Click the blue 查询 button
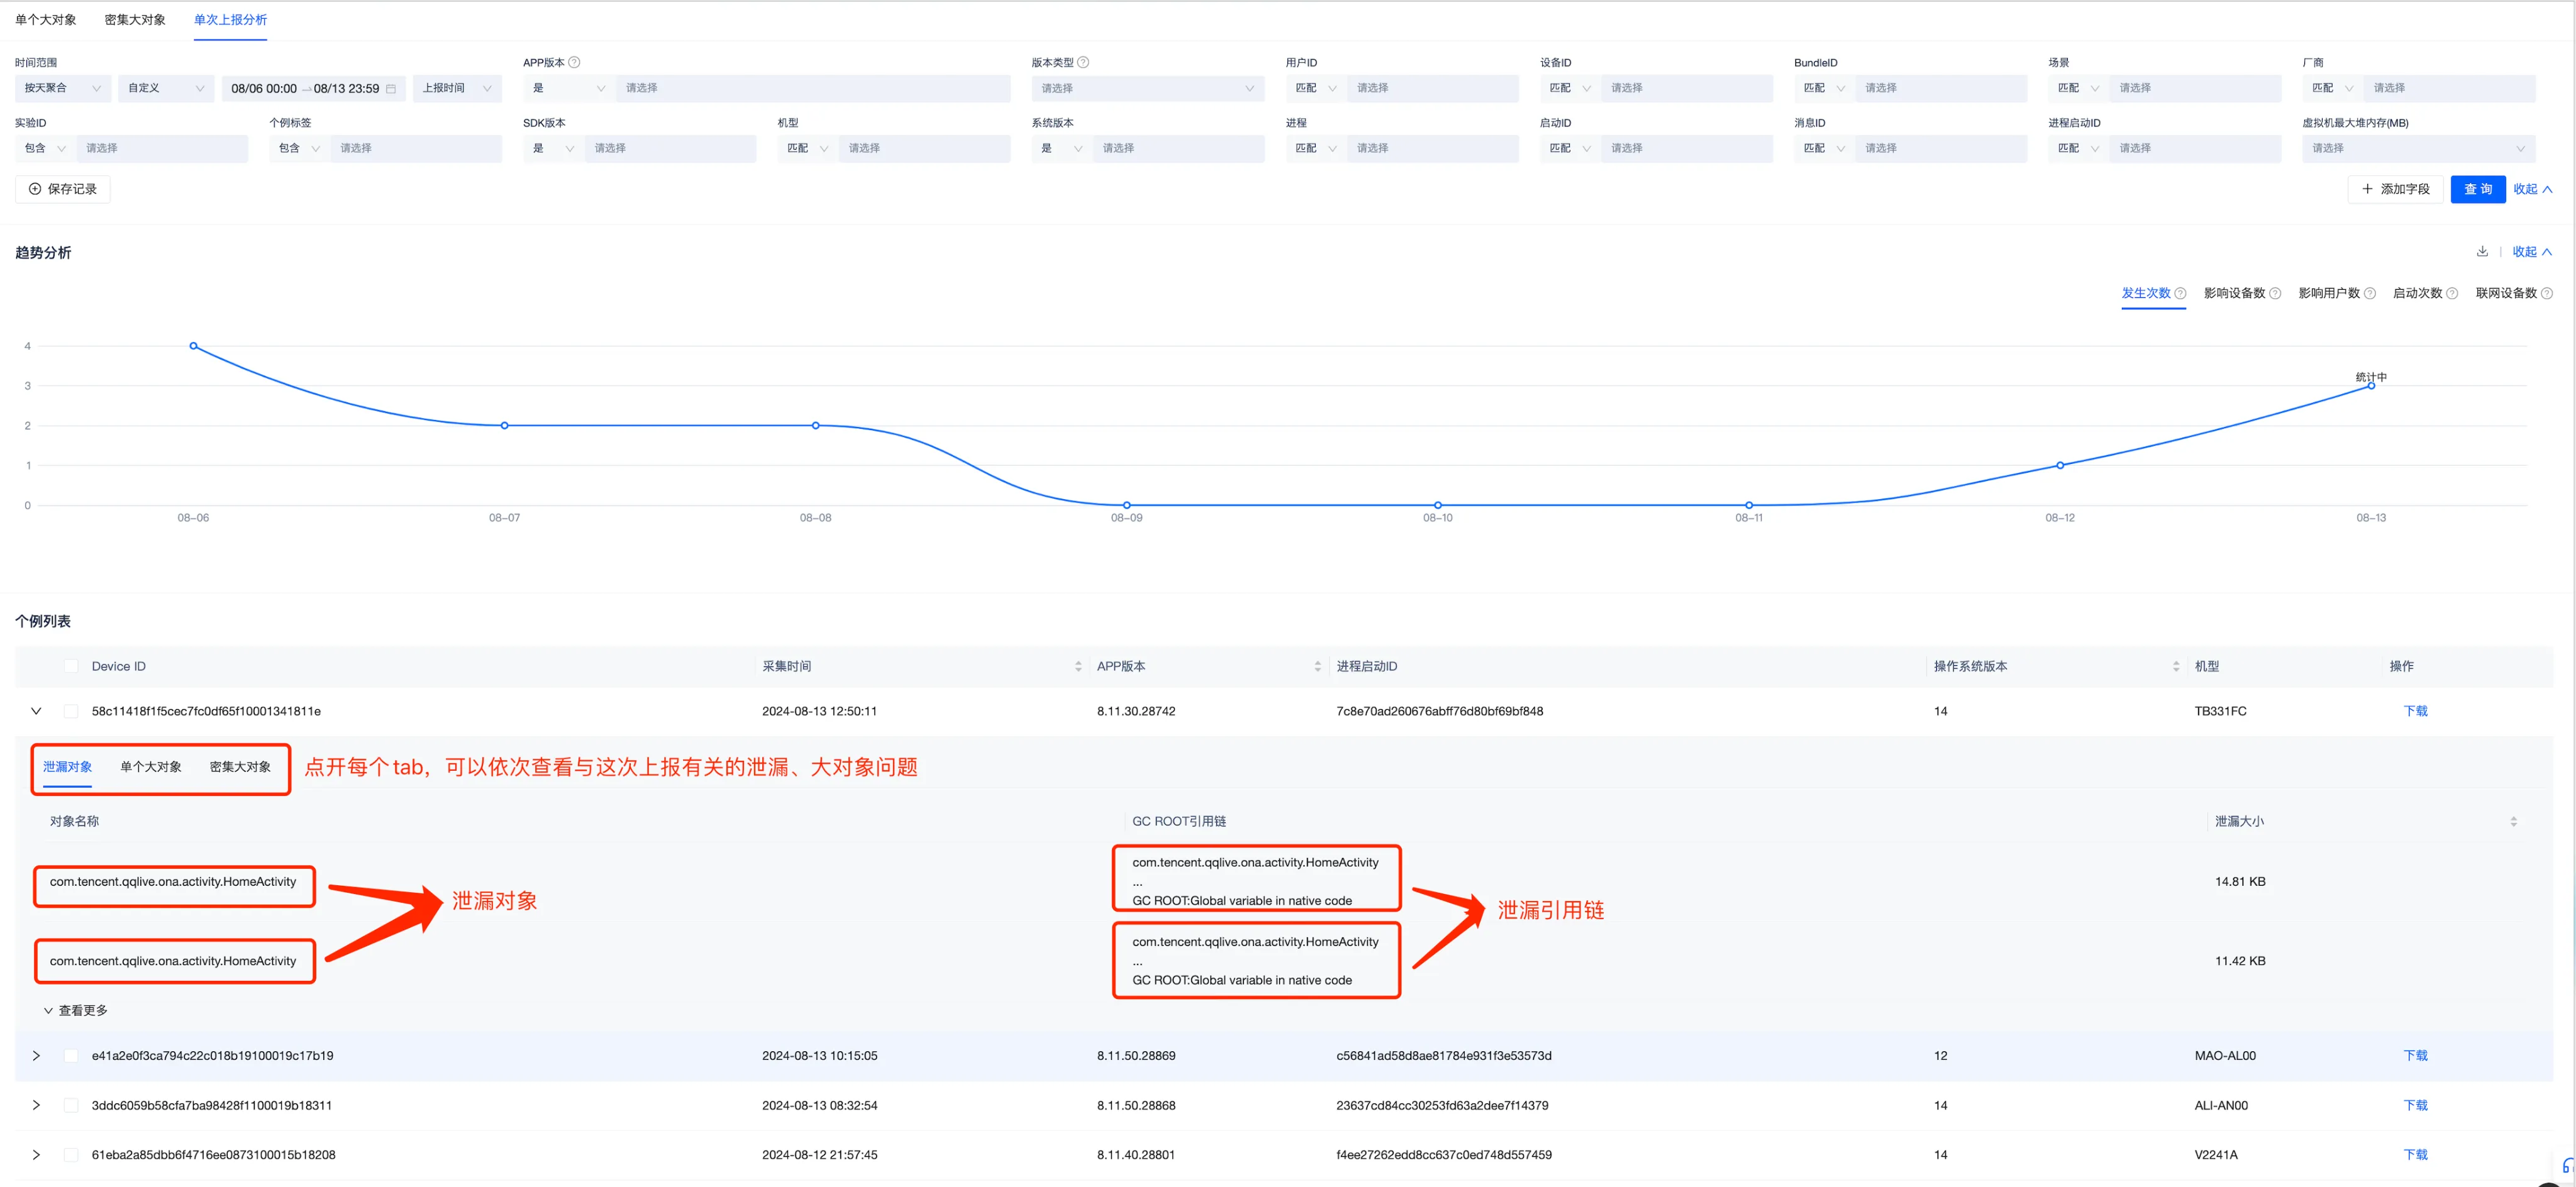Screen dimensions: 2576x1187 coord(2477,189)
